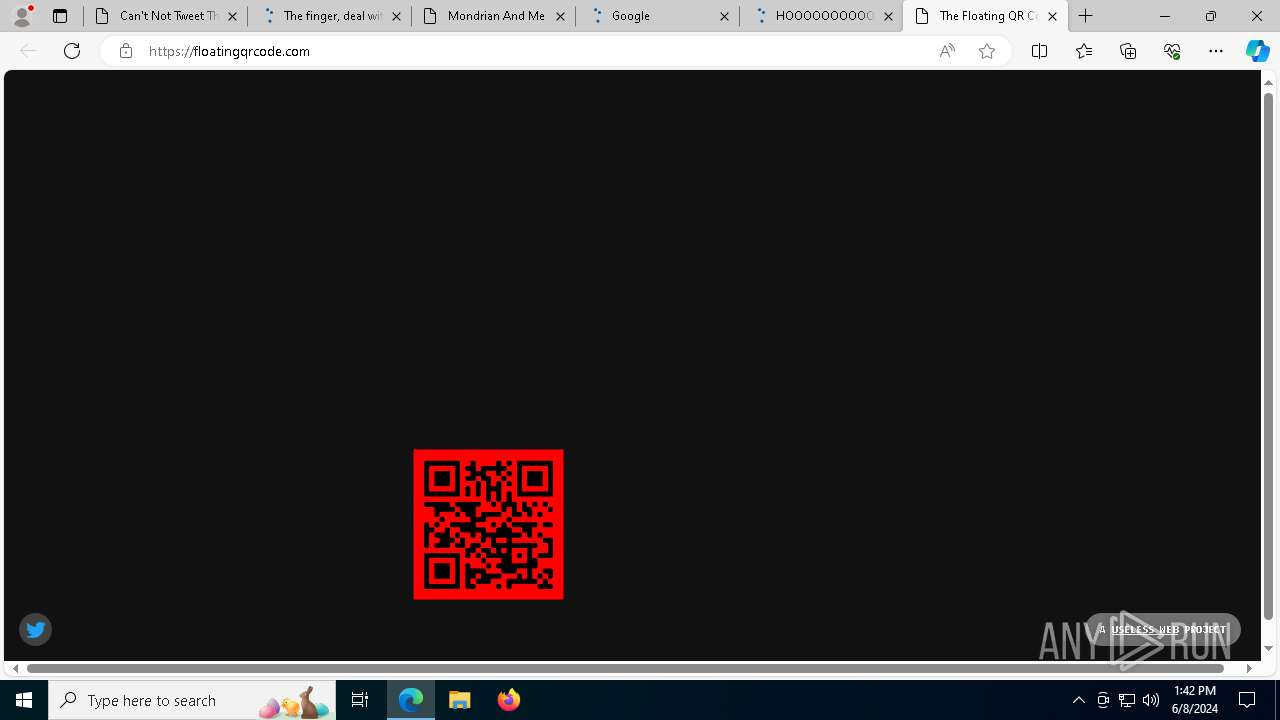Screen dimensions: 1280x720
Task: Open Task View
Action: [360, 700]
